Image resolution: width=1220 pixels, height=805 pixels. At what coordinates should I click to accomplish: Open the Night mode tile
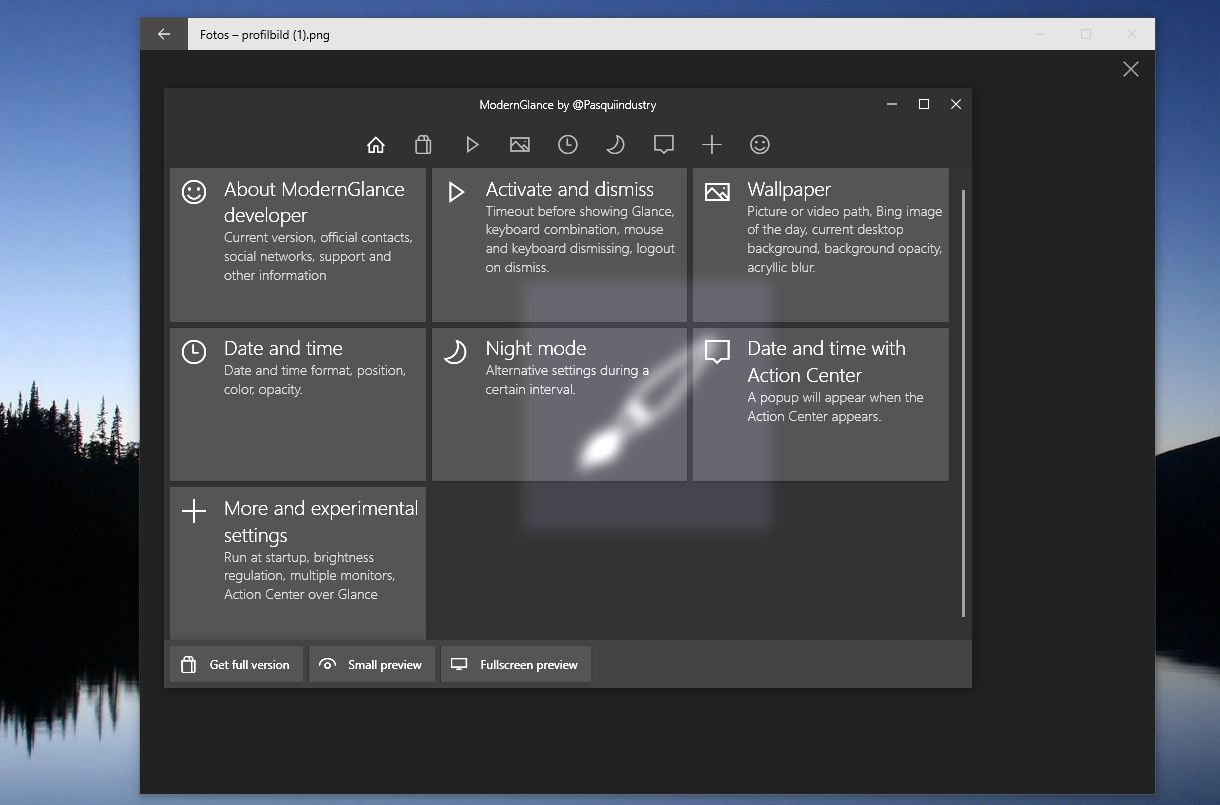[x=559, y=404]
